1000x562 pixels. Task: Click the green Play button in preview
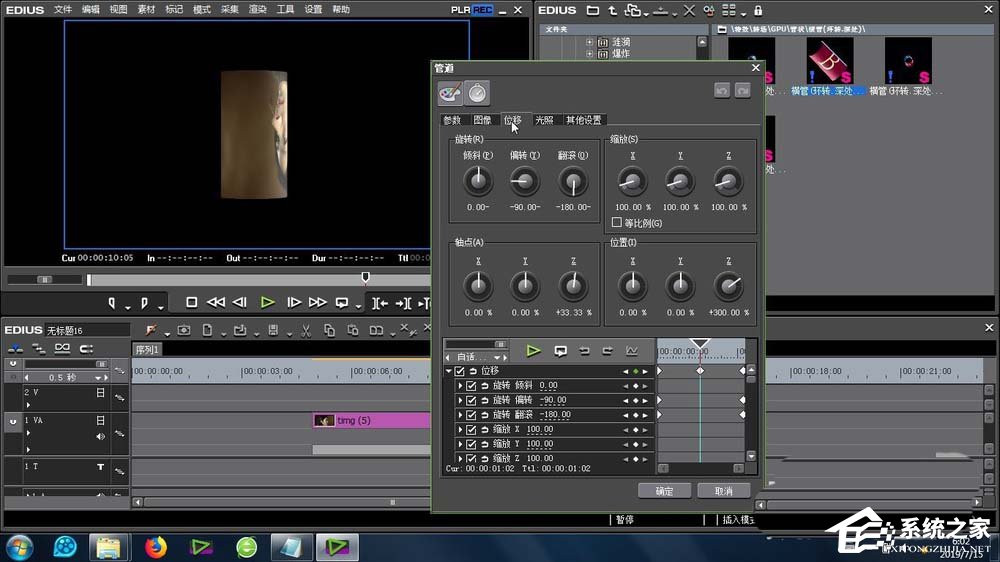coord(267,302)
